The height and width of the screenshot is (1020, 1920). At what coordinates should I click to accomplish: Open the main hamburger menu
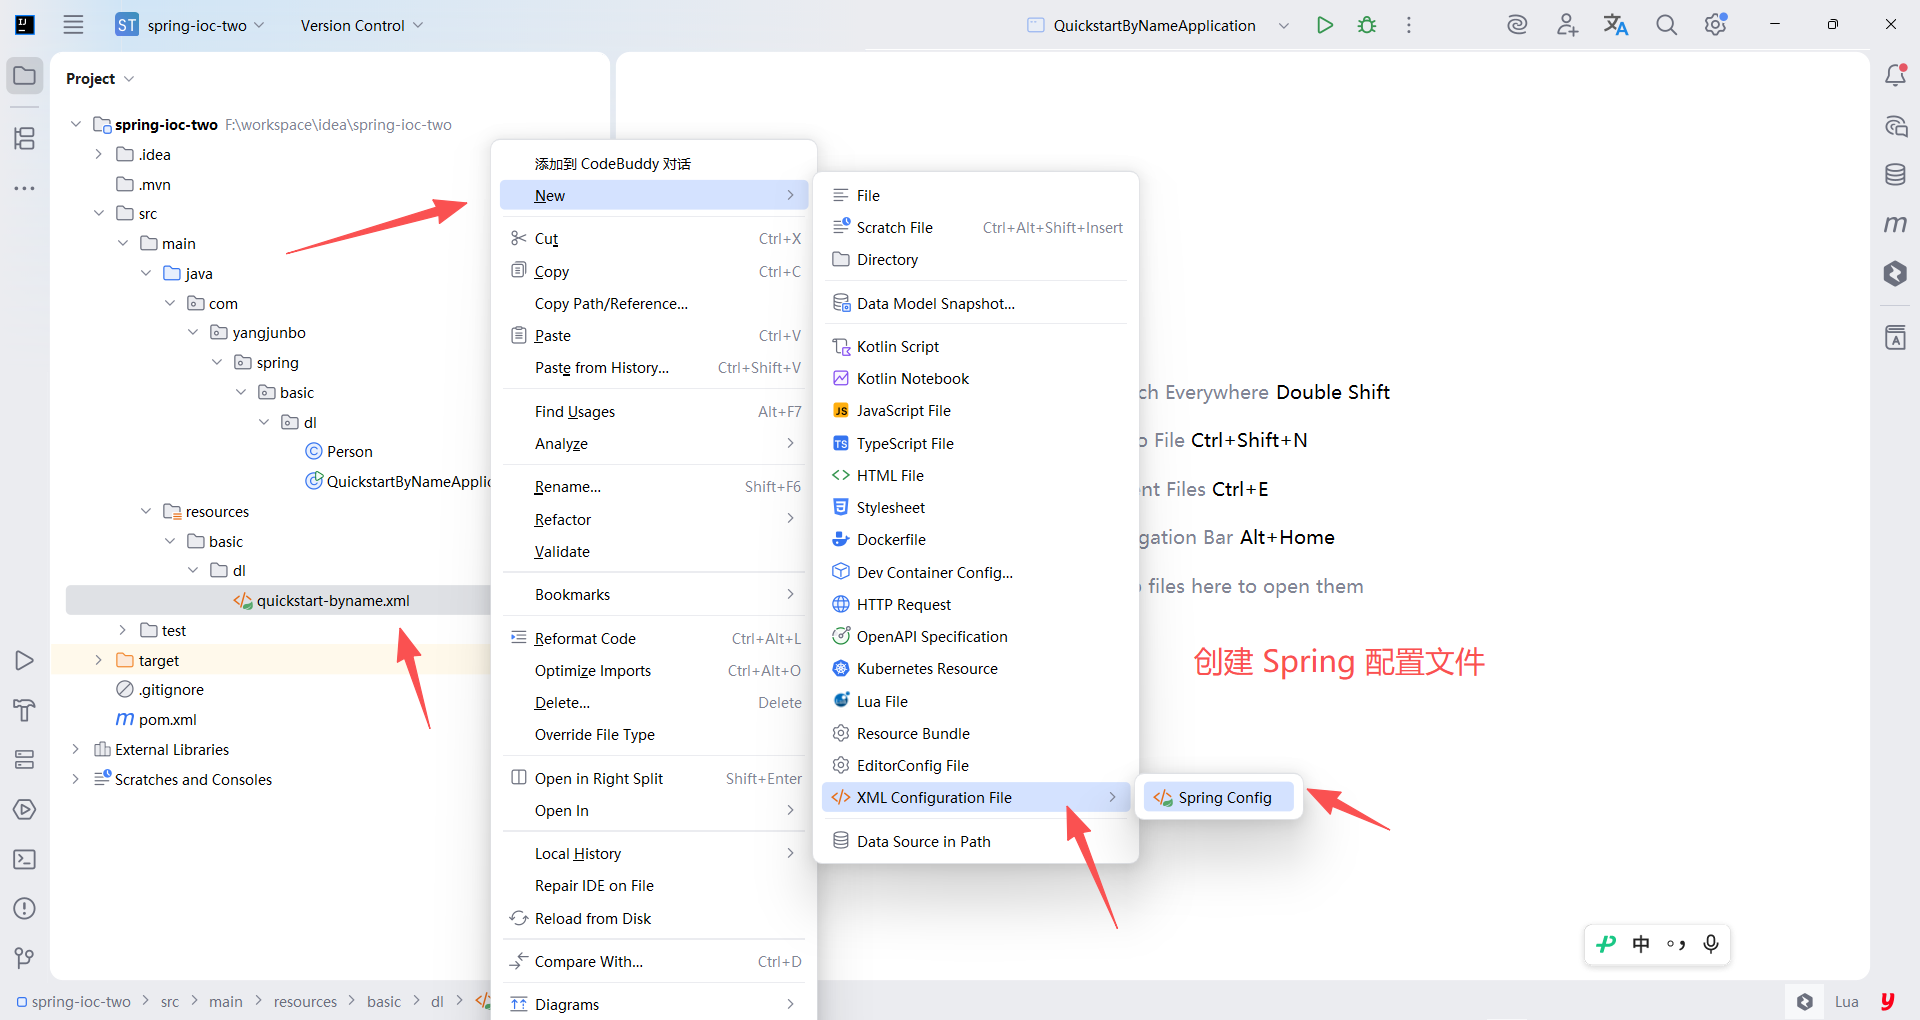[x=73, y=25]
